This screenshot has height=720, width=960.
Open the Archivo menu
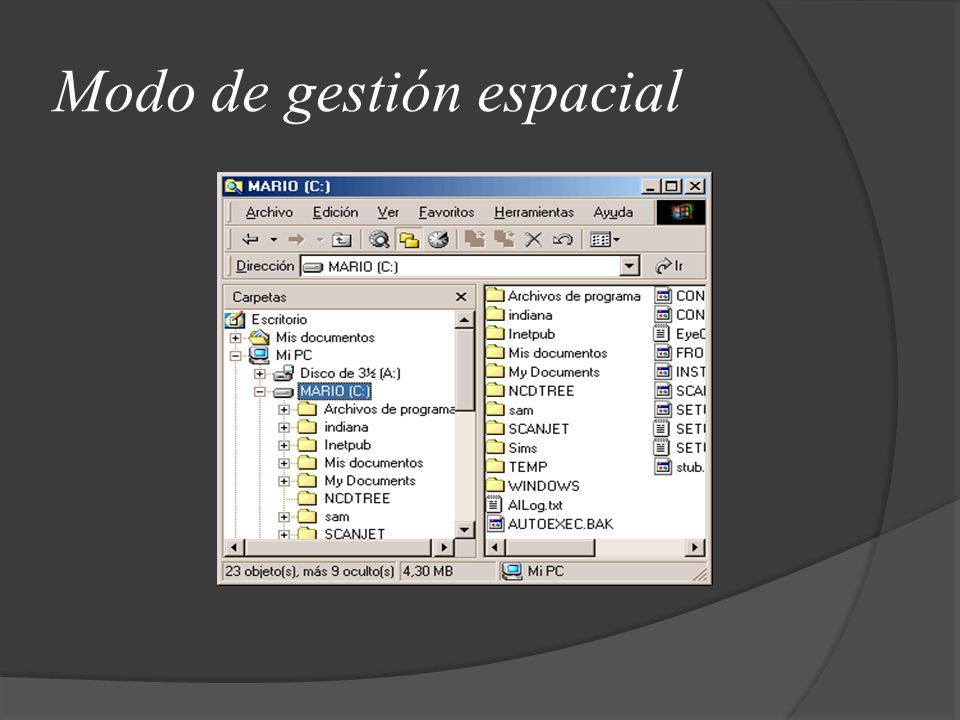(x=269, y=212)
